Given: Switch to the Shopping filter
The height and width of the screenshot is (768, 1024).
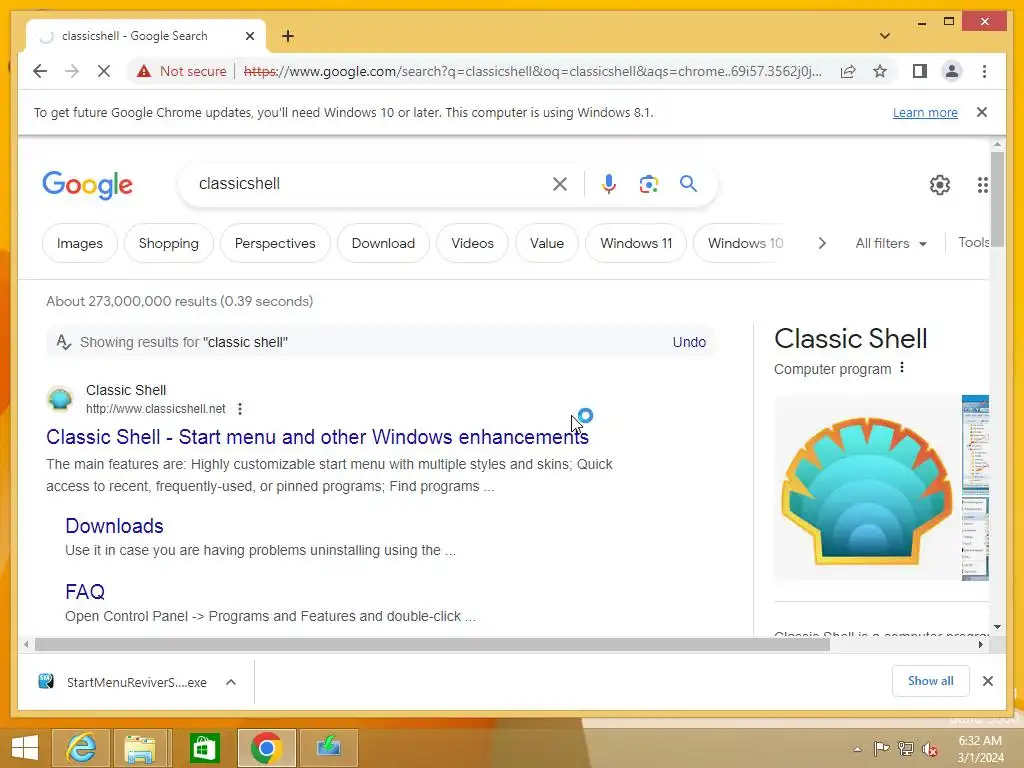Looking at the screenshot, I should point(168,243).
